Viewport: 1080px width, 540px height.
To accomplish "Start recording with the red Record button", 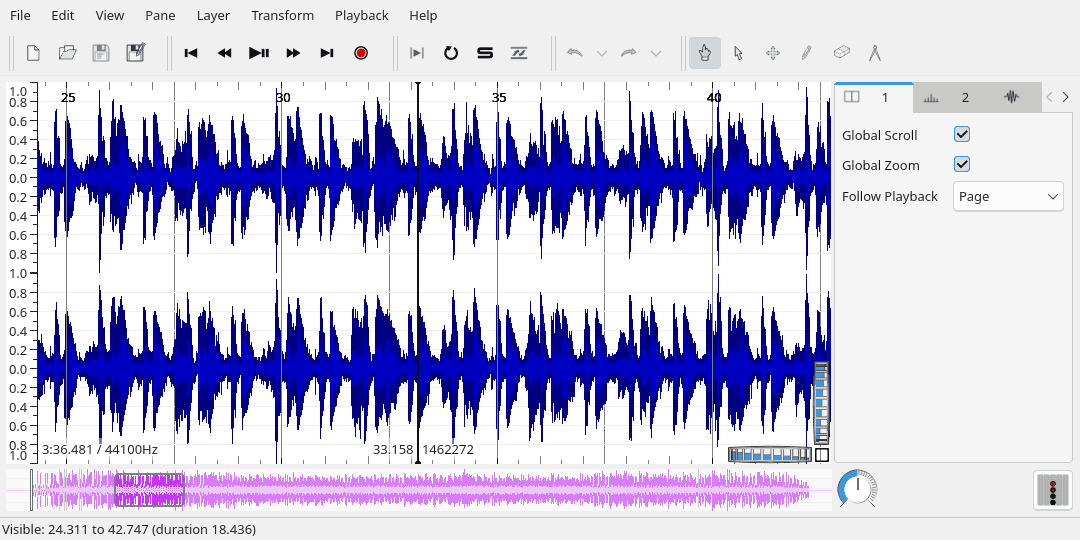I will (361, 53).
